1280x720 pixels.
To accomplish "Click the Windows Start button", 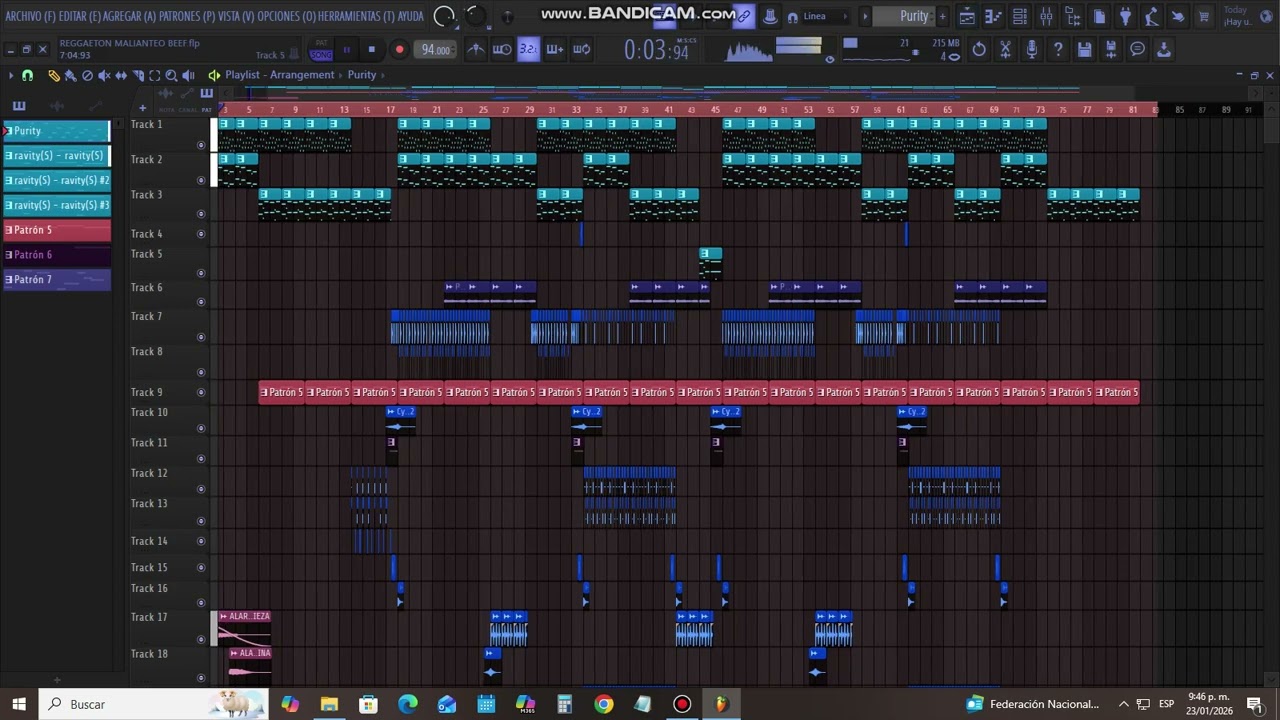I will point(18,704).
